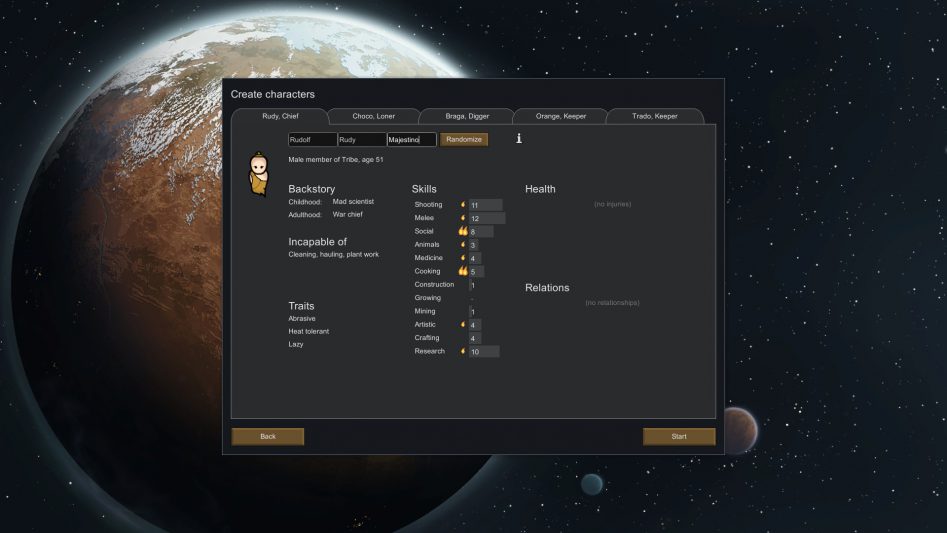Switch to the Rudy, Chief tab
Viewport: 947px width, 533px height.
click(x=280, y=116)
